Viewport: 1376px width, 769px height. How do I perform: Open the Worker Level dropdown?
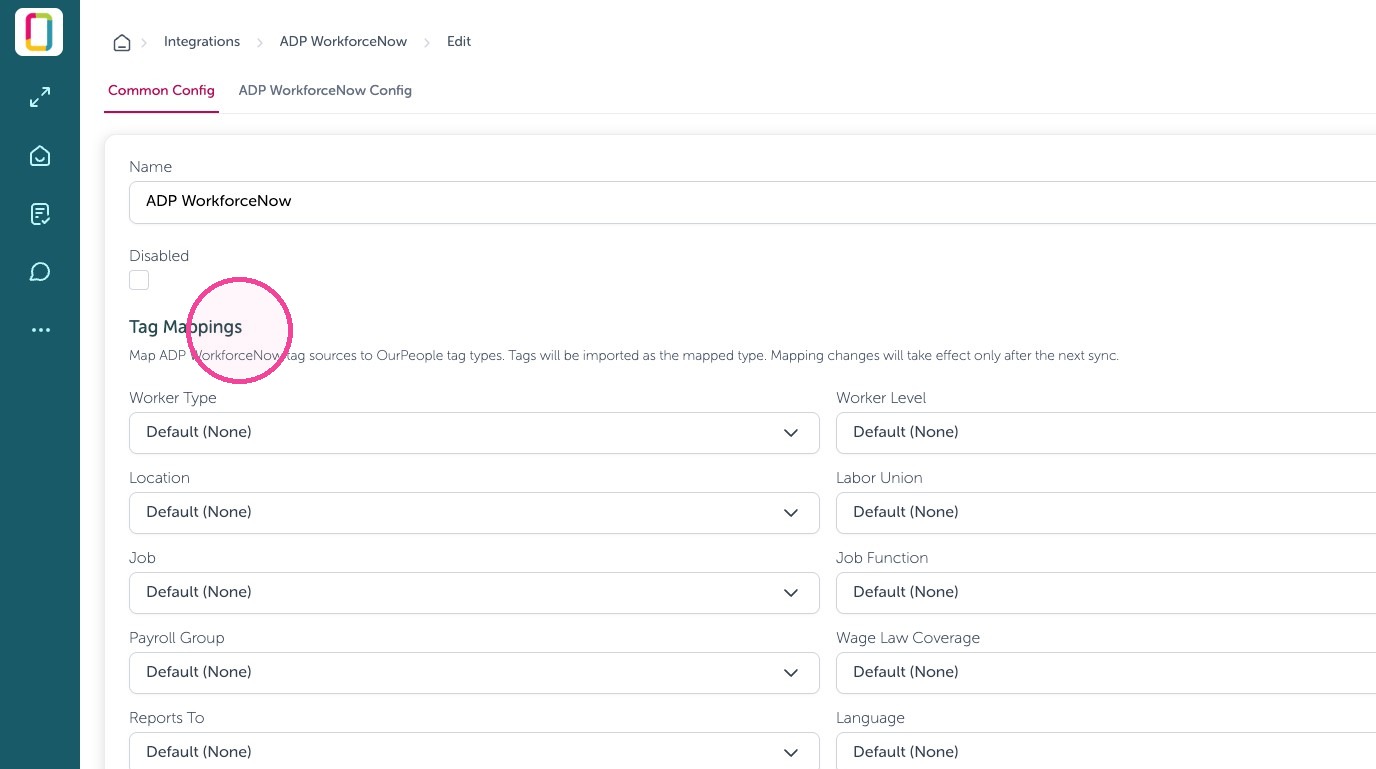[x=1106, y=433]
